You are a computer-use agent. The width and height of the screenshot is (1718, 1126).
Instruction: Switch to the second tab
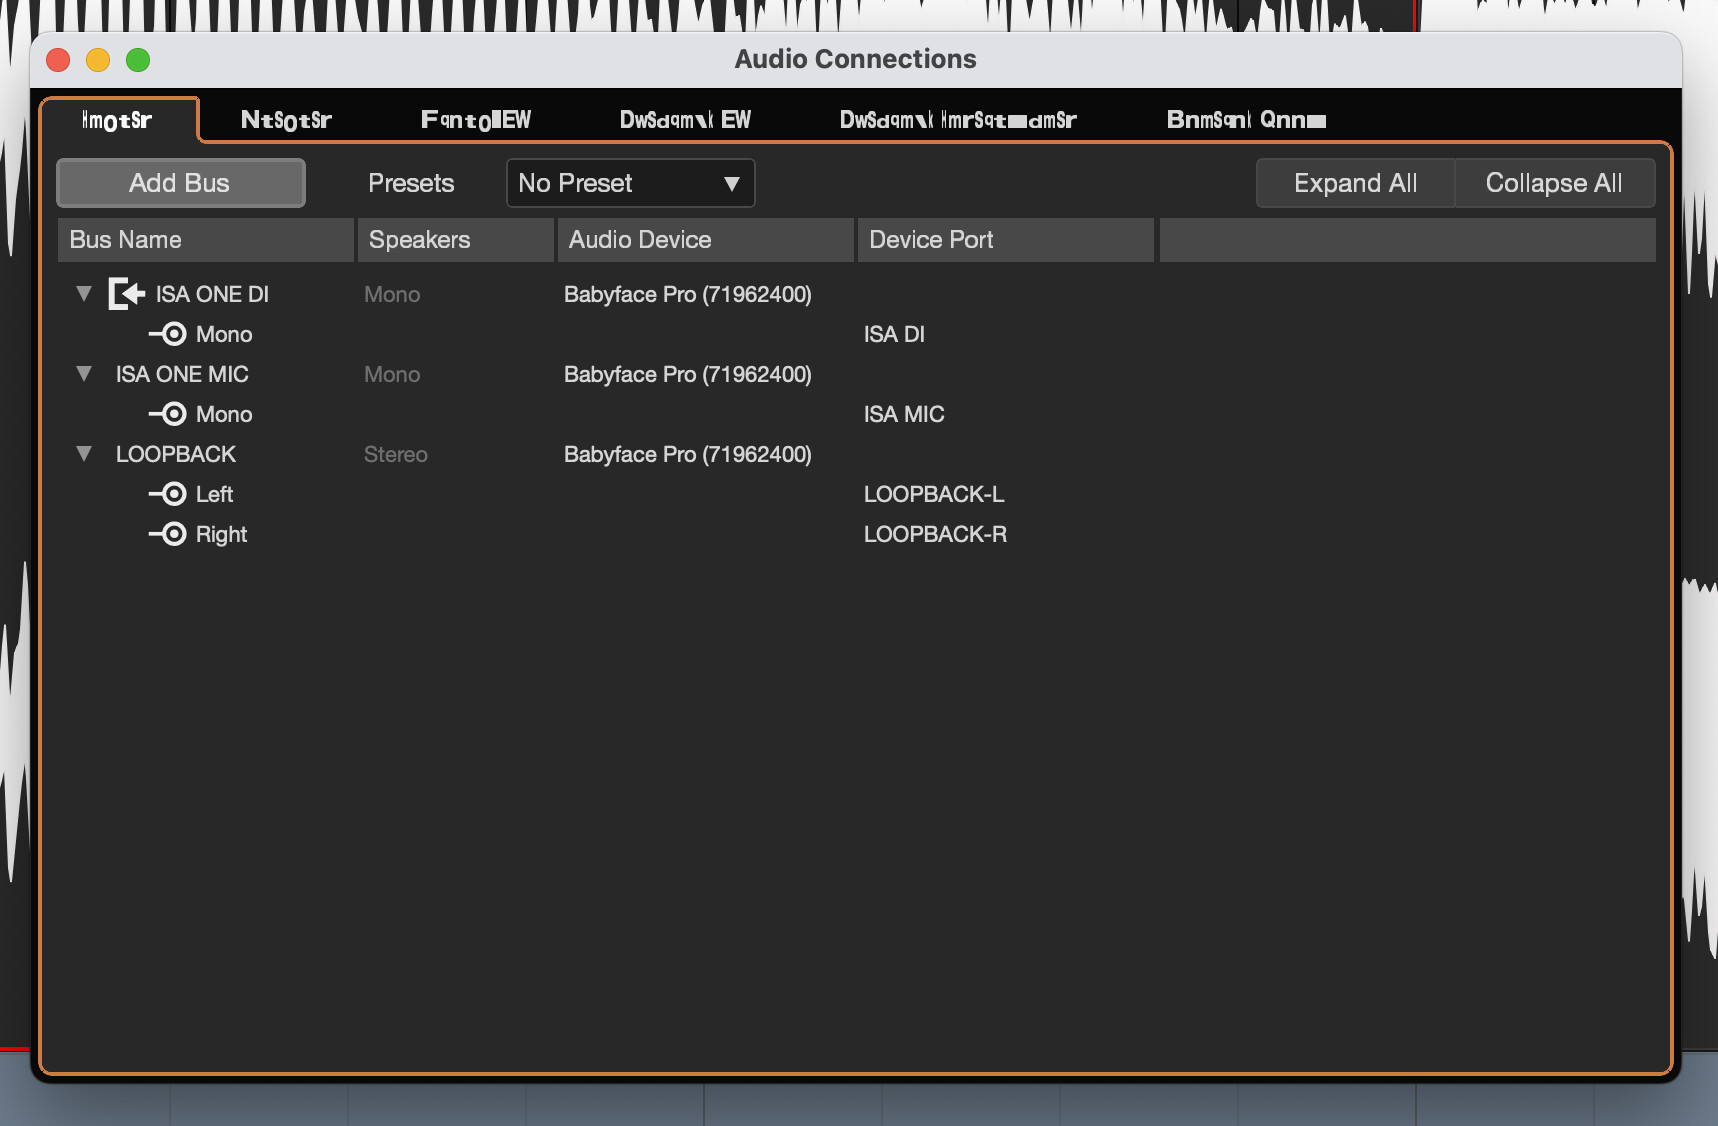286,120
